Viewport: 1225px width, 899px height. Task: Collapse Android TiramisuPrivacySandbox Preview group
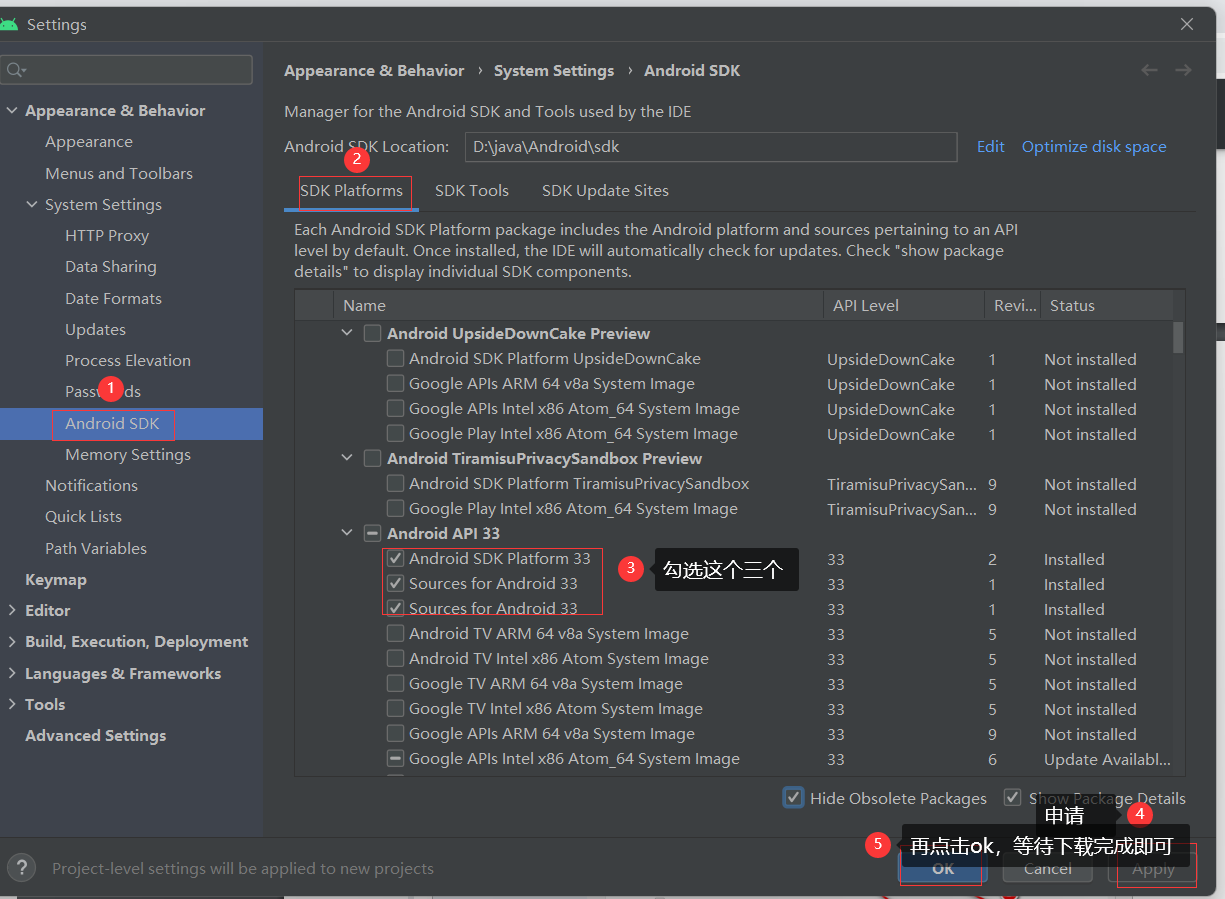(x=347, y=458)
